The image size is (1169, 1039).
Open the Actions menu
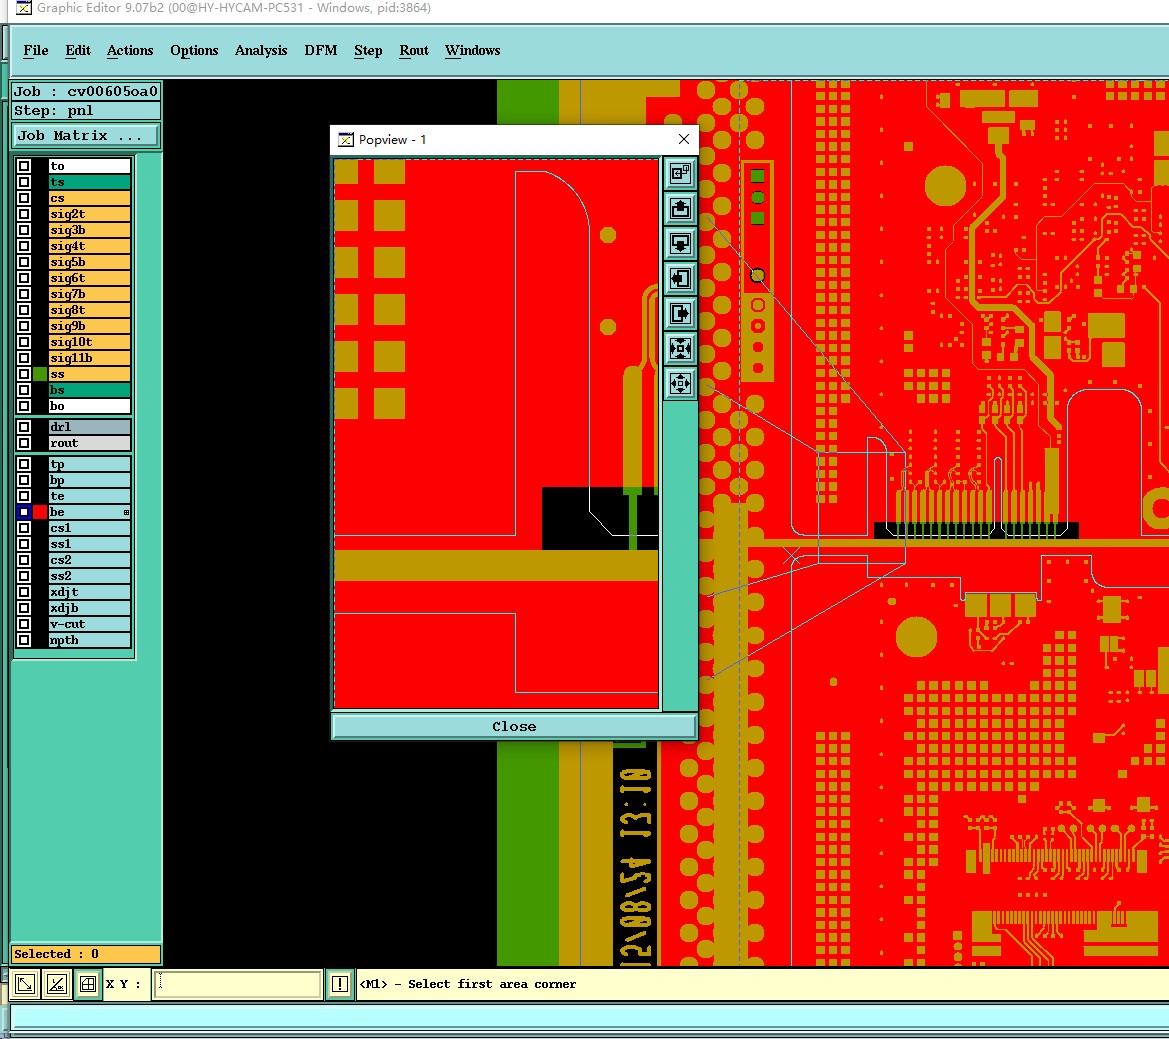coord(130,50)
